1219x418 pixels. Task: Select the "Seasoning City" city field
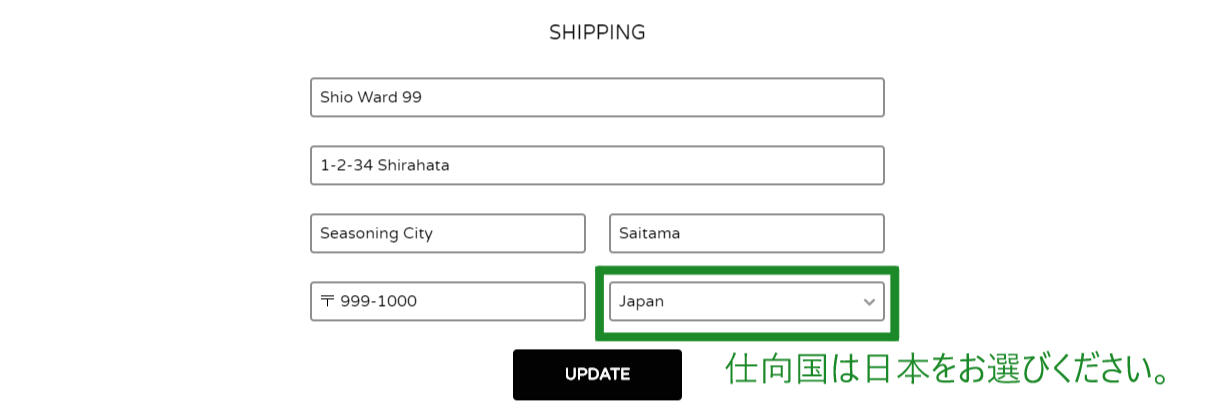click(448, 234)
